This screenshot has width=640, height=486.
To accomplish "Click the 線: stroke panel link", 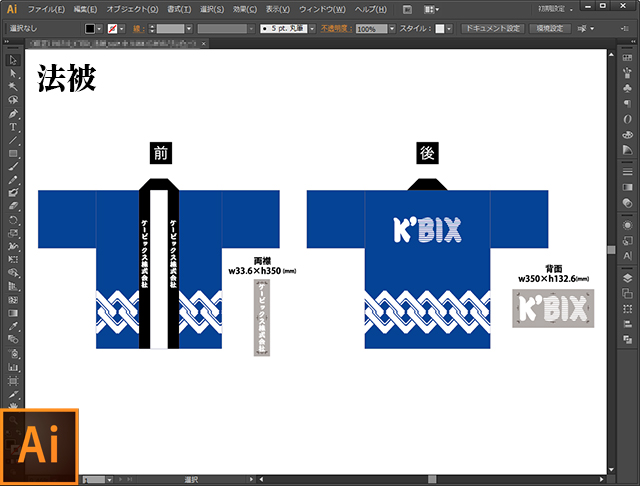I will tap(137, 29).
